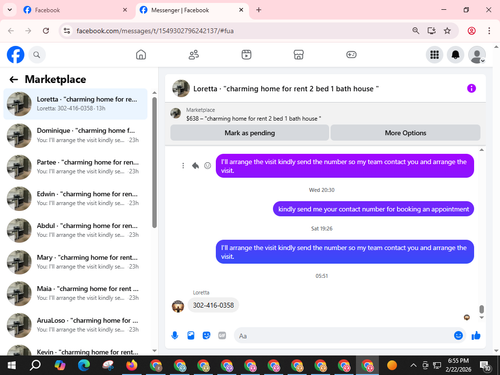
Task: Click the address bar URL
Action: tap(155, 31)
